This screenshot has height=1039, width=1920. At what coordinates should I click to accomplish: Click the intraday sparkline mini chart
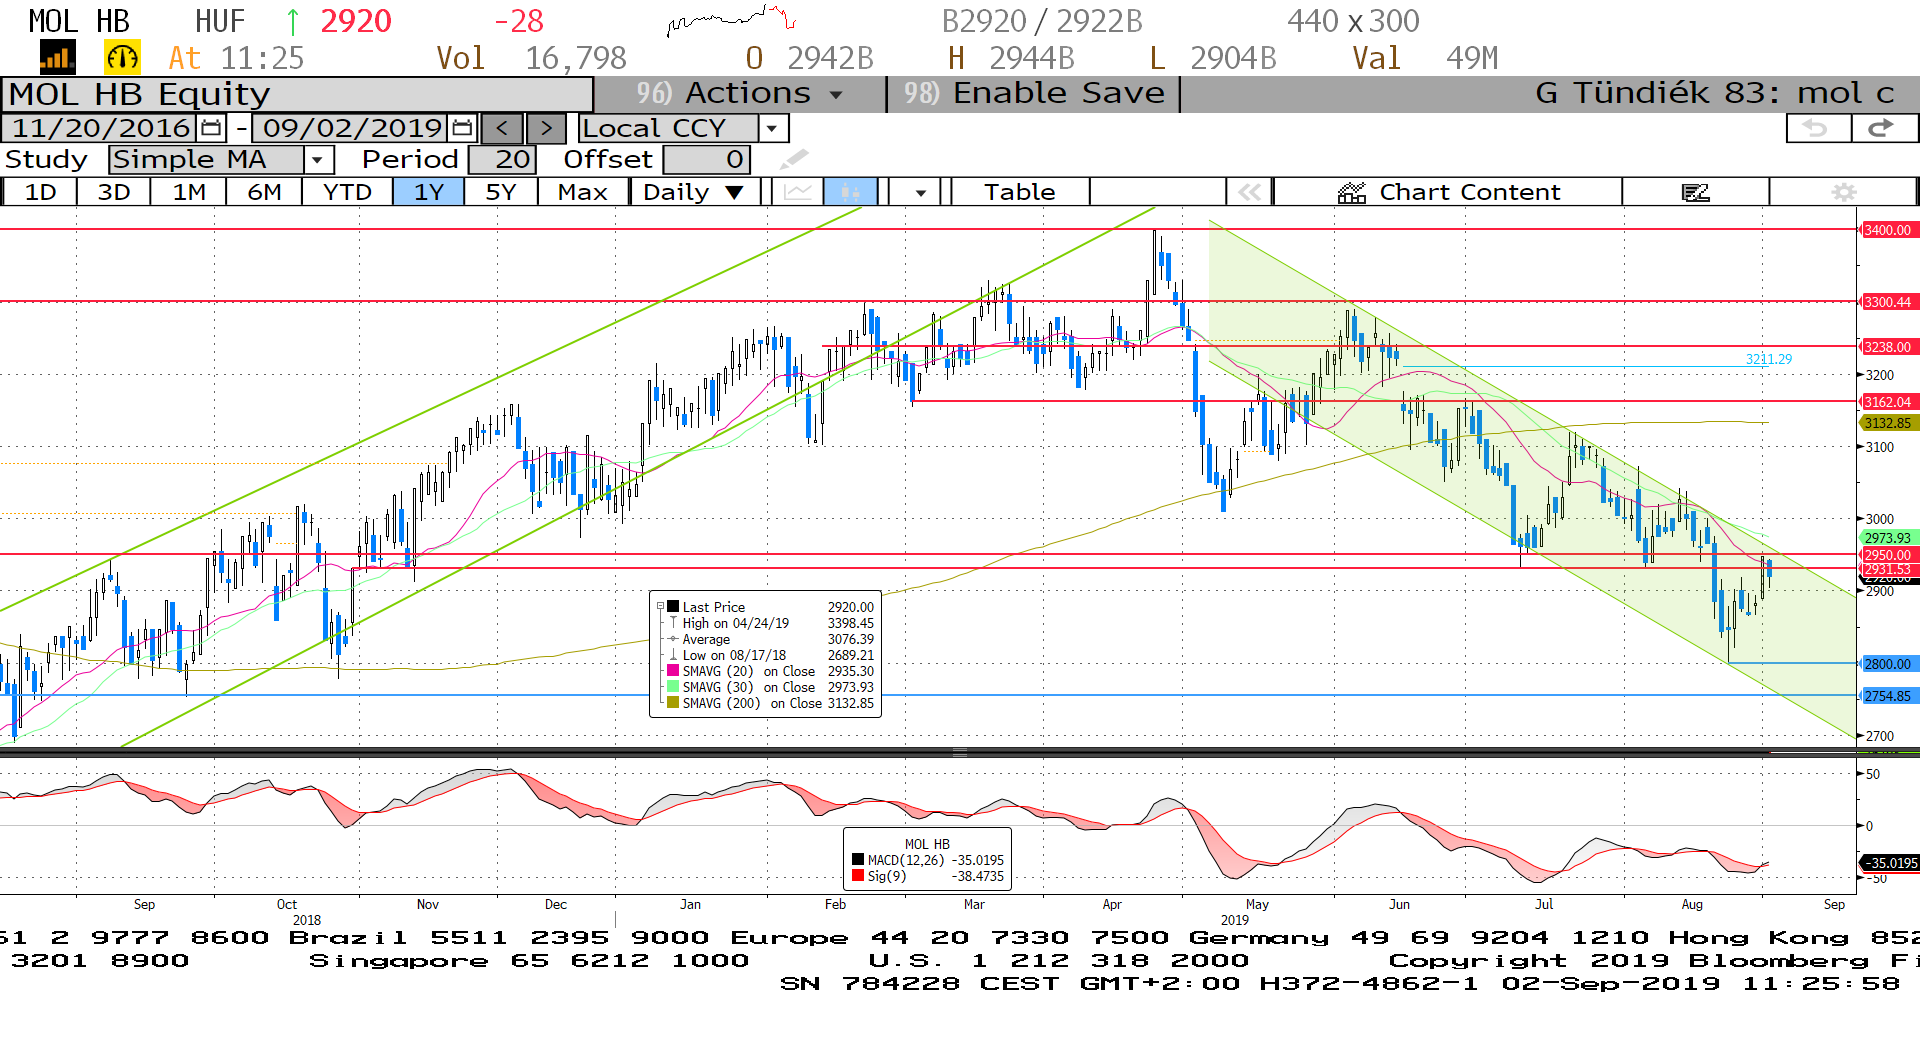(731, 20)
